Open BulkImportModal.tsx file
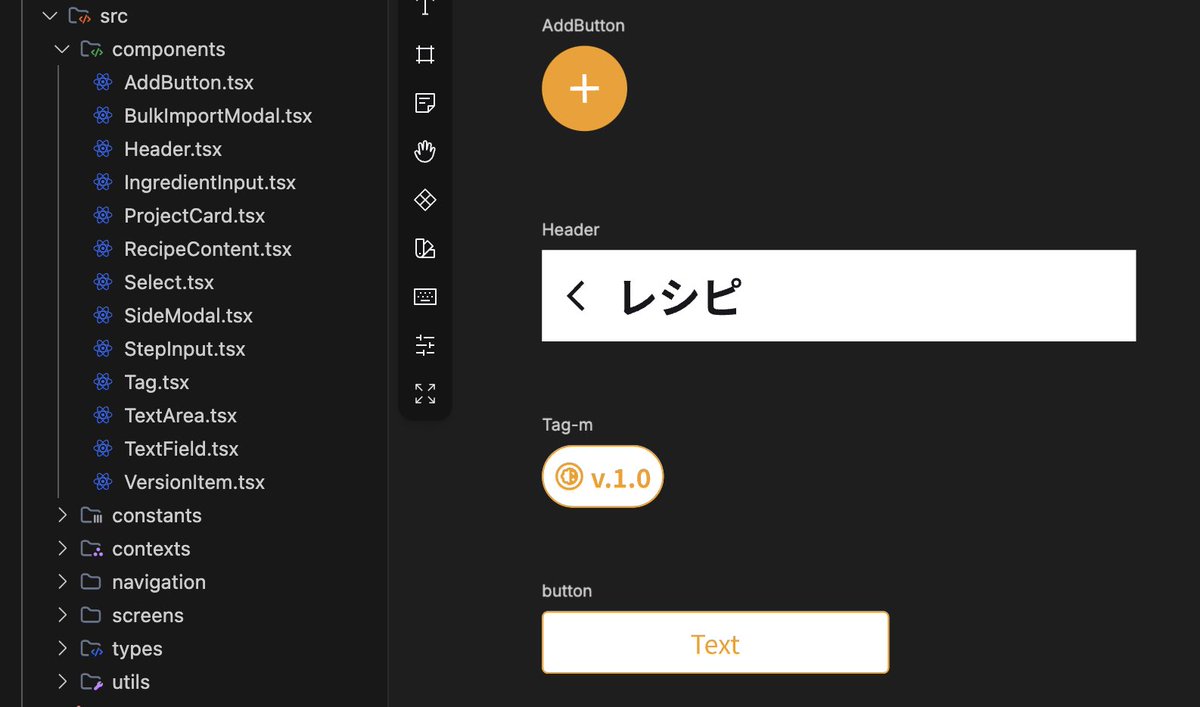This screenshot has width=1200, height=707. [218, 116]
